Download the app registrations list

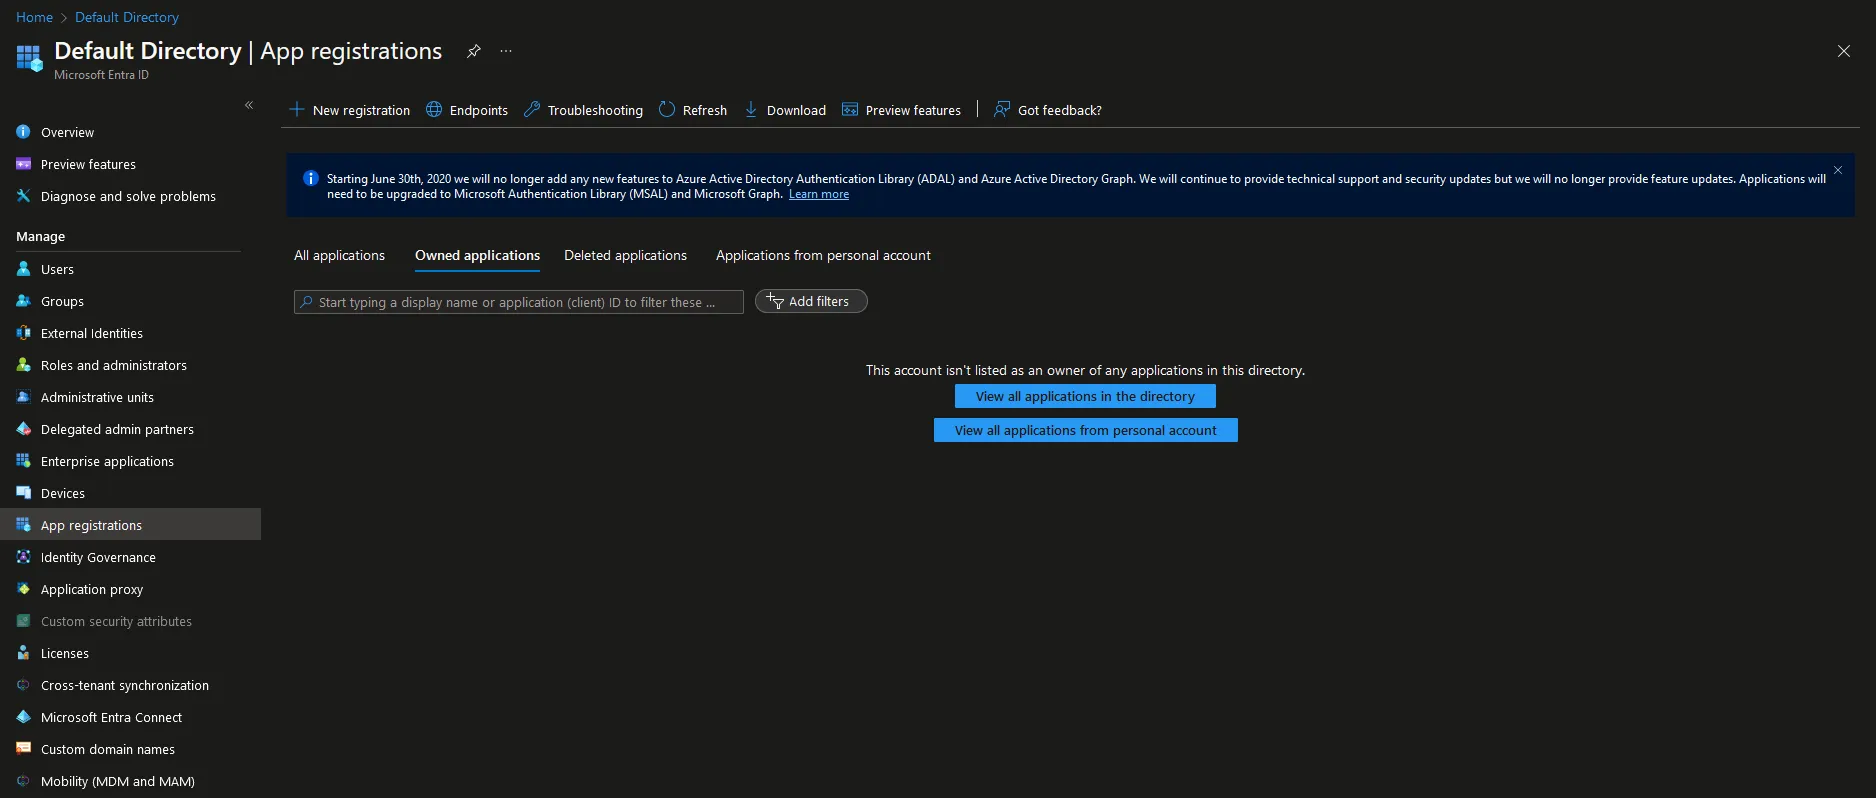pyautogui.click(x=785, y=110)
